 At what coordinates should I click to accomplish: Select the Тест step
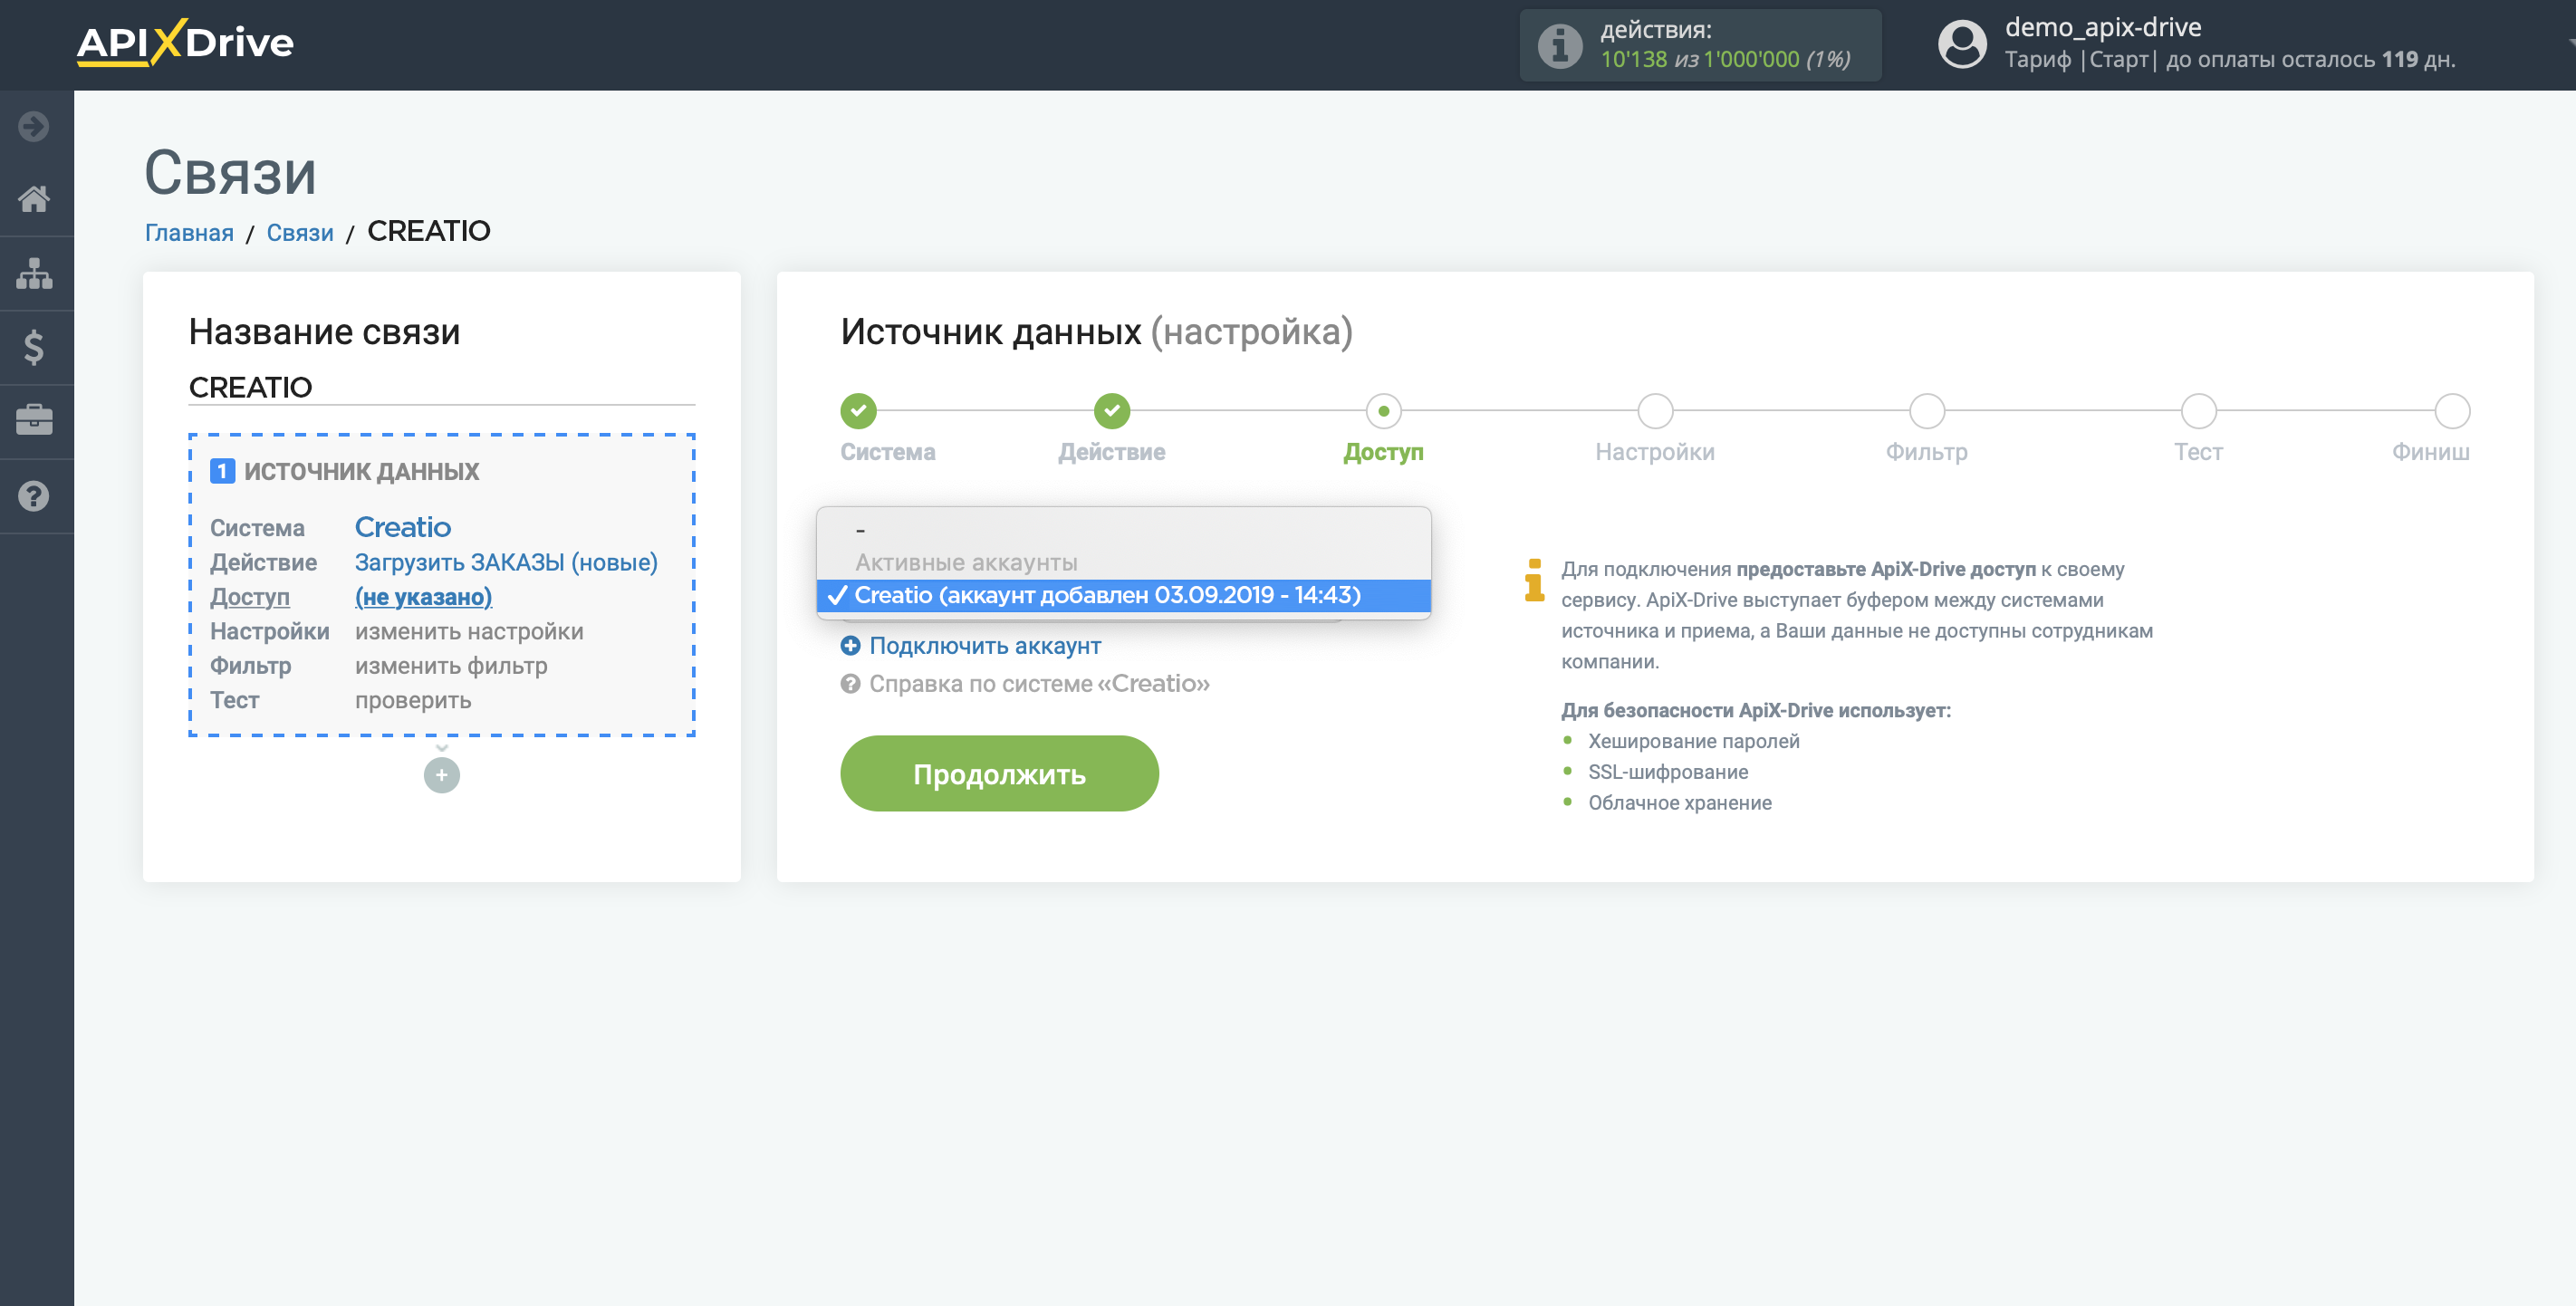pyautogui.click(x=2198, y=411)
